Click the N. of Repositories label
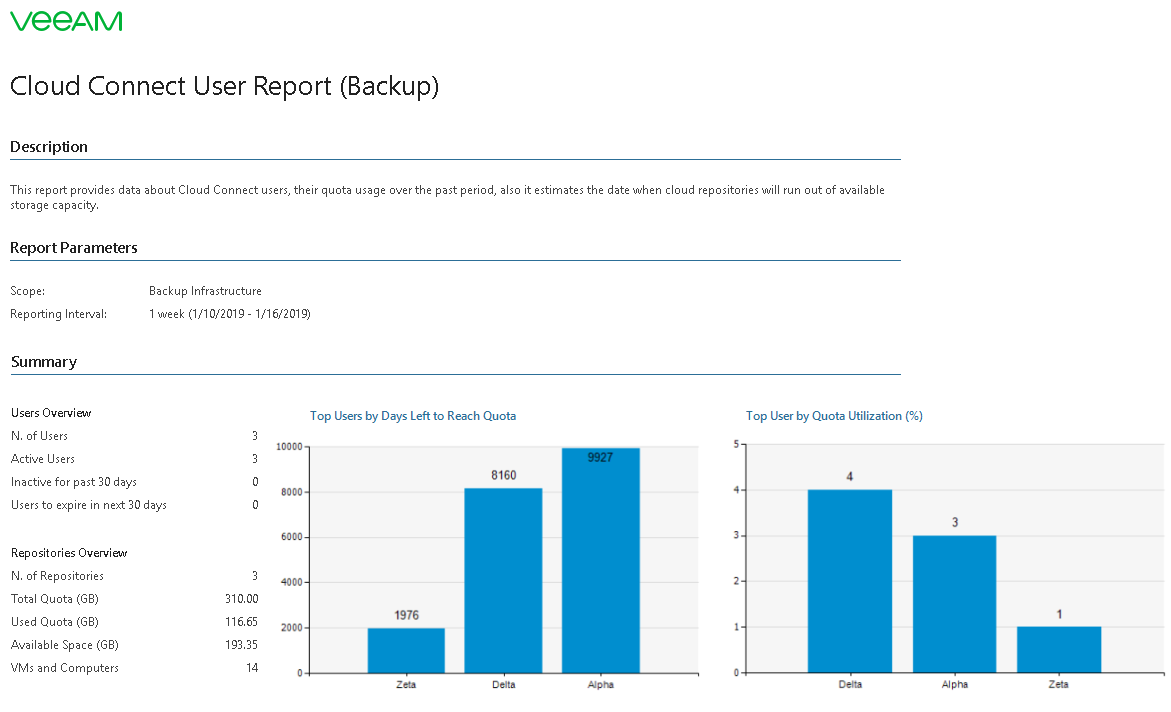Viewport: 1171px width, 712px height. [58, 576]
